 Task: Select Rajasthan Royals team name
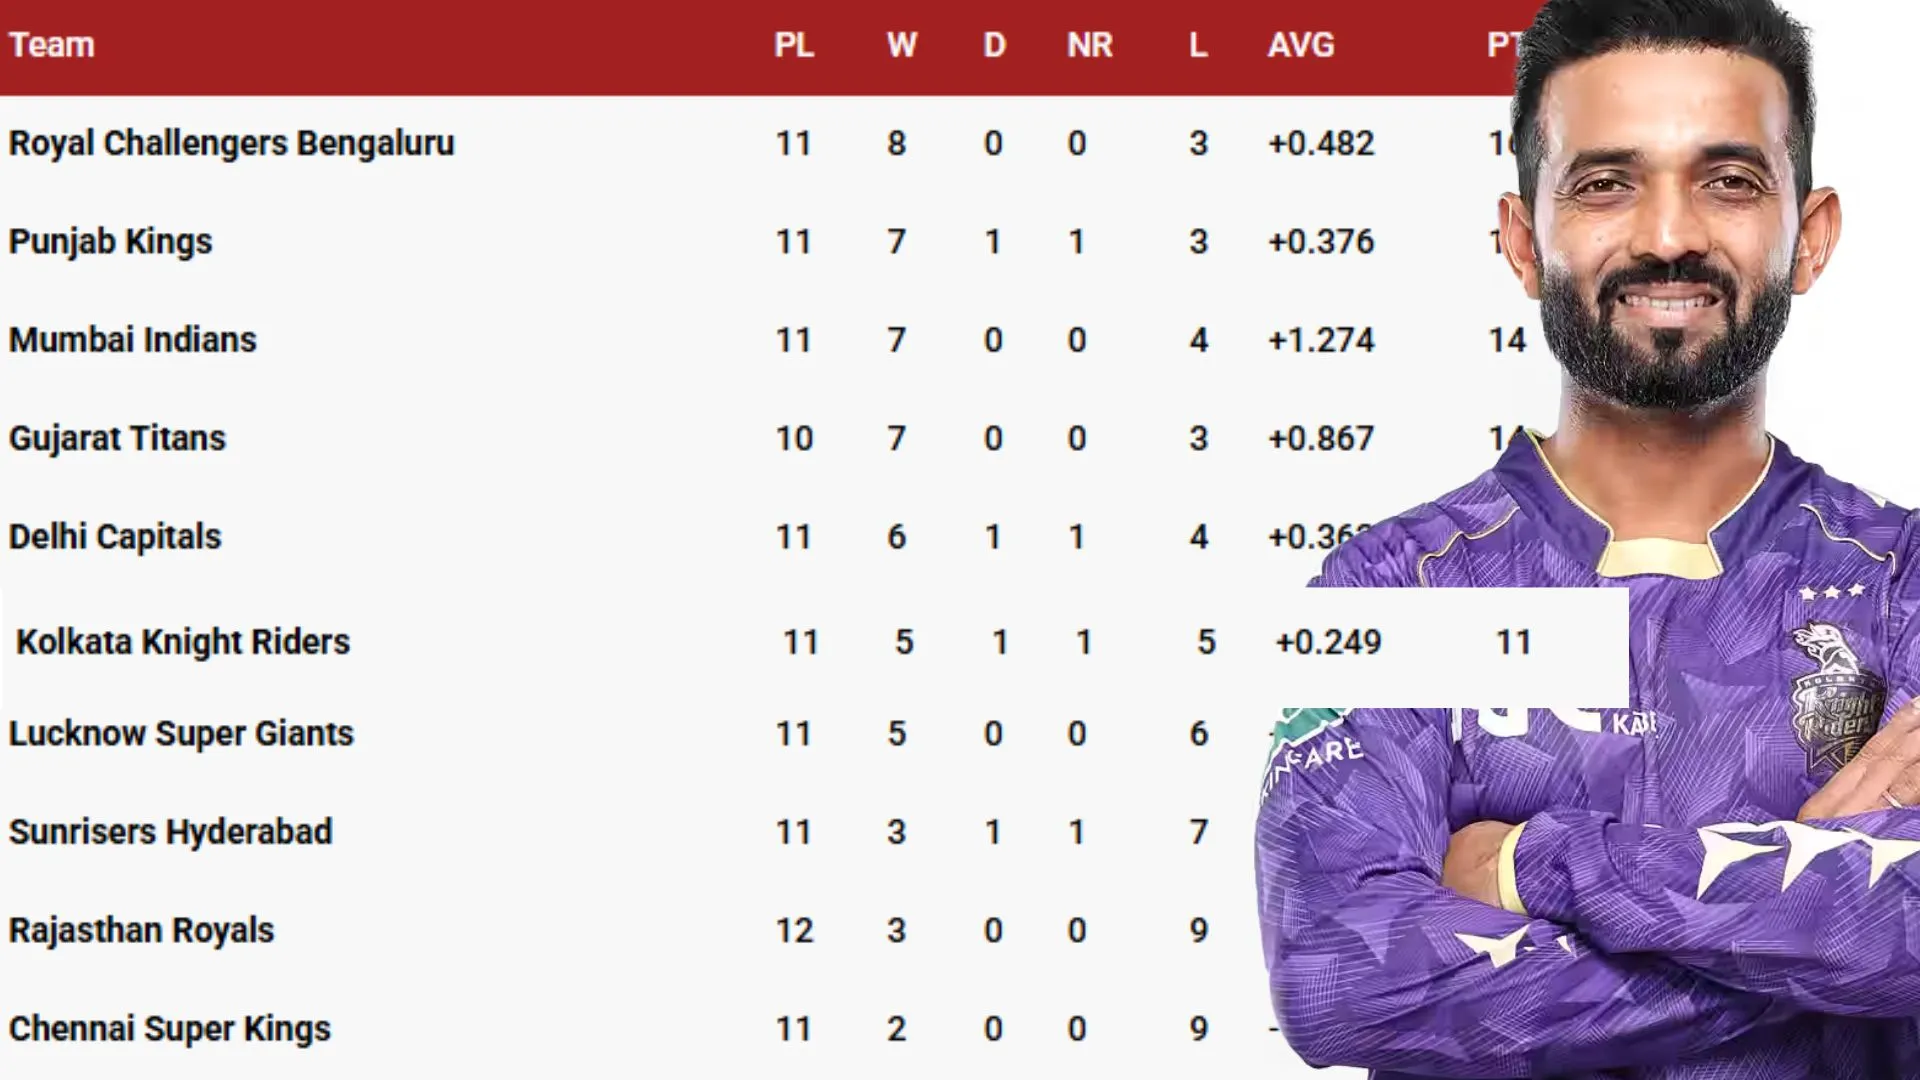click(x=141, y=930)
